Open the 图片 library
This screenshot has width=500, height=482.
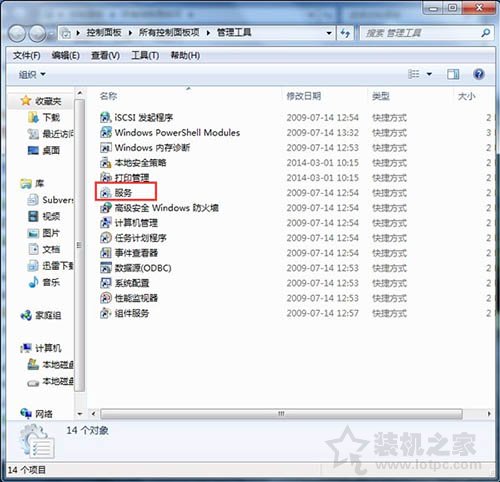pyautogui.click(x=44, y=233)
